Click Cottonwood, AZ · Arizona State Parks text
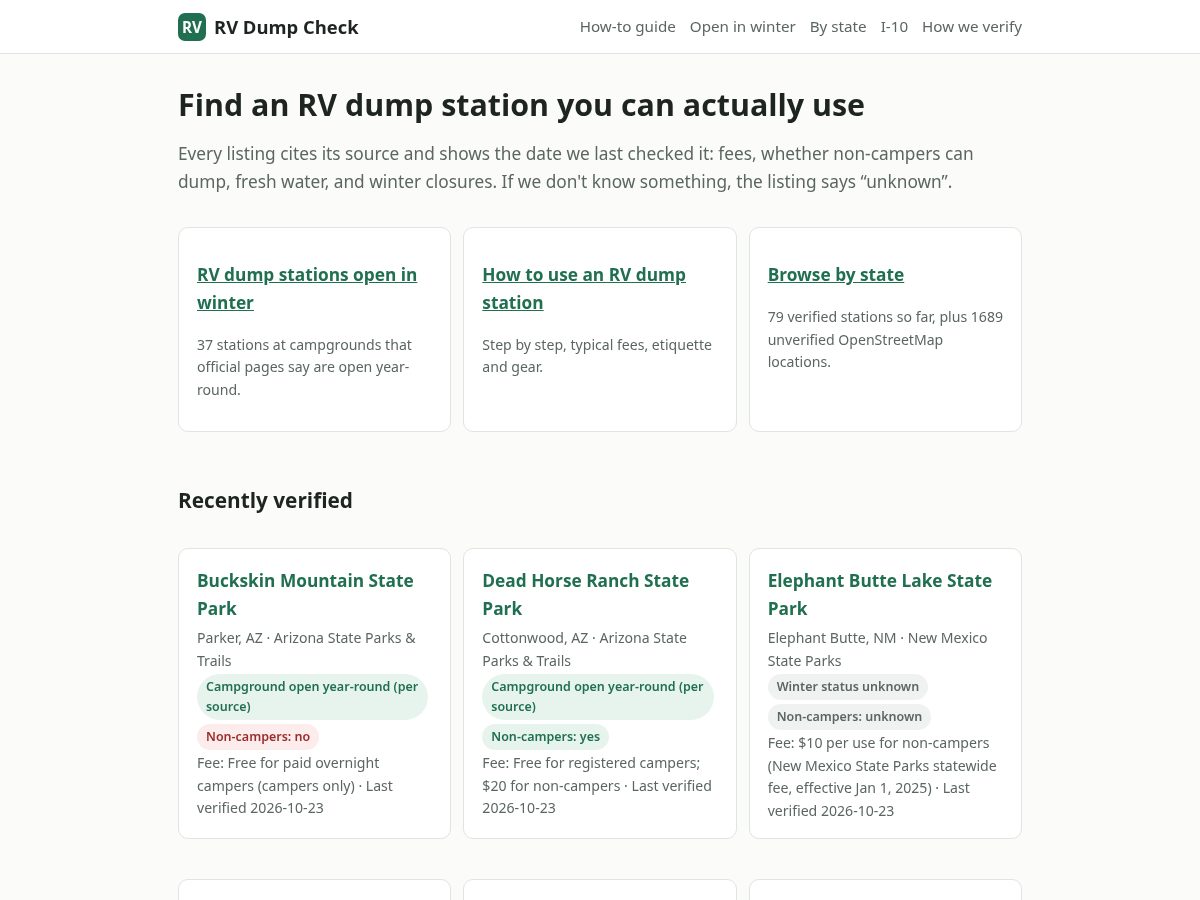The width and height of the screenshot is (1200, 900). (x=584, y=649)
